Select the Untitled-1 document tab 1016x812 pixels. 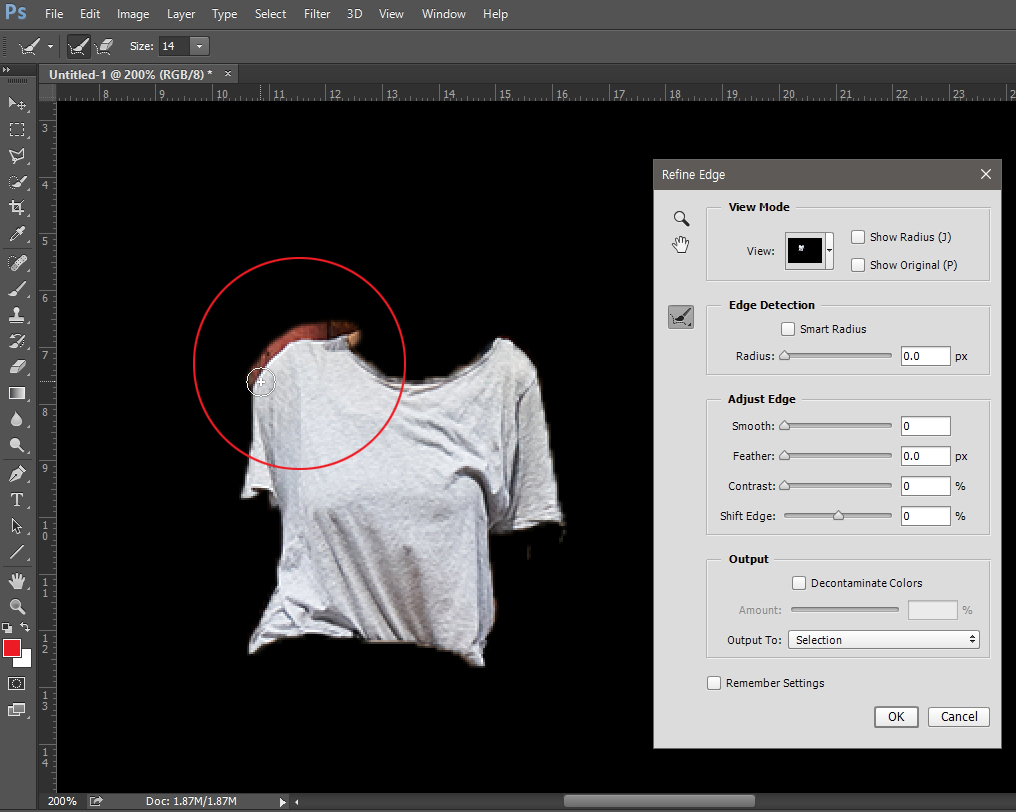pyautogui.click(x=131, y=75)
